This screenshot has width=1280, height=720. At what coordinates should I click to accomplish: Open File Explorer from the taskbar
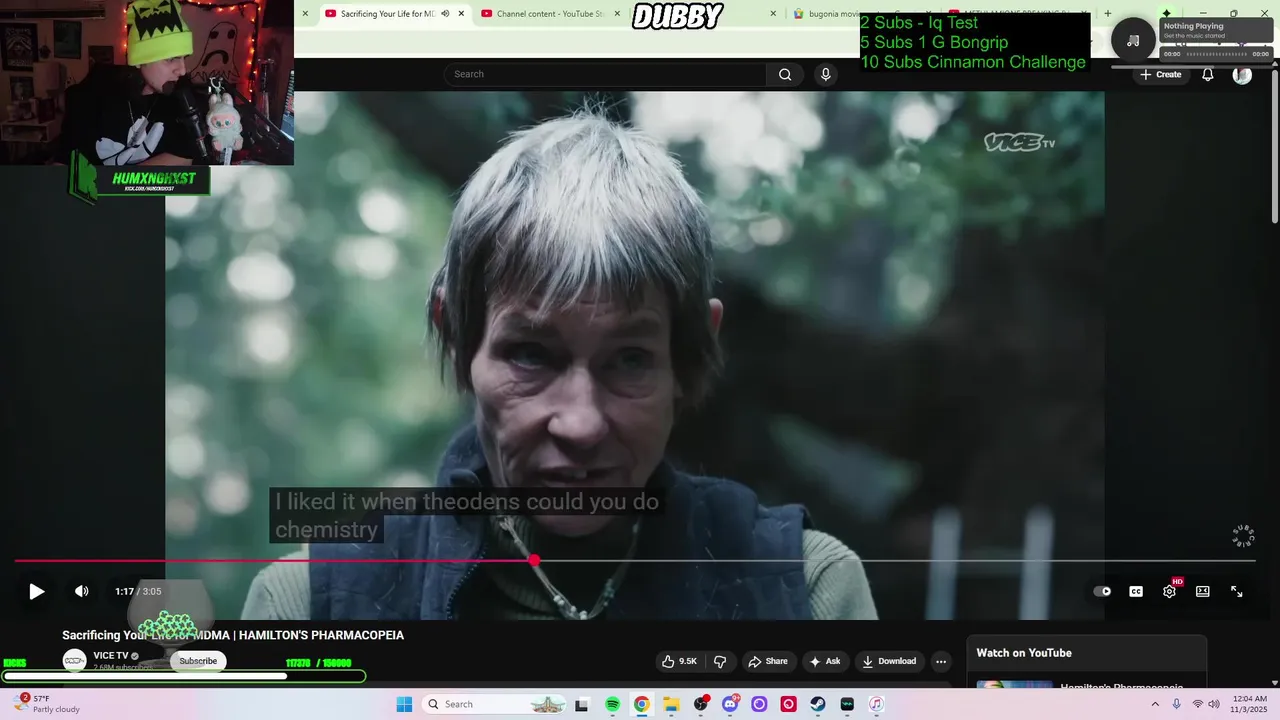coord(671,704)
